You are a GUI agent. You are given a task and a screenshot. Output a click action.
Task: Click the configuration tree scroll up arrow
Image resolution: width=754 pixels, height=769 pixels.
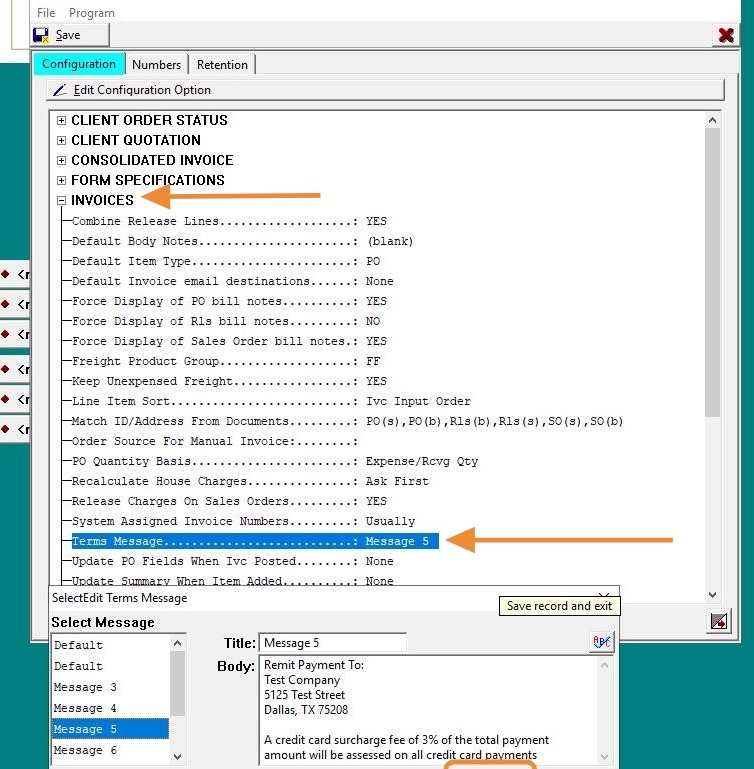[712, 120]
